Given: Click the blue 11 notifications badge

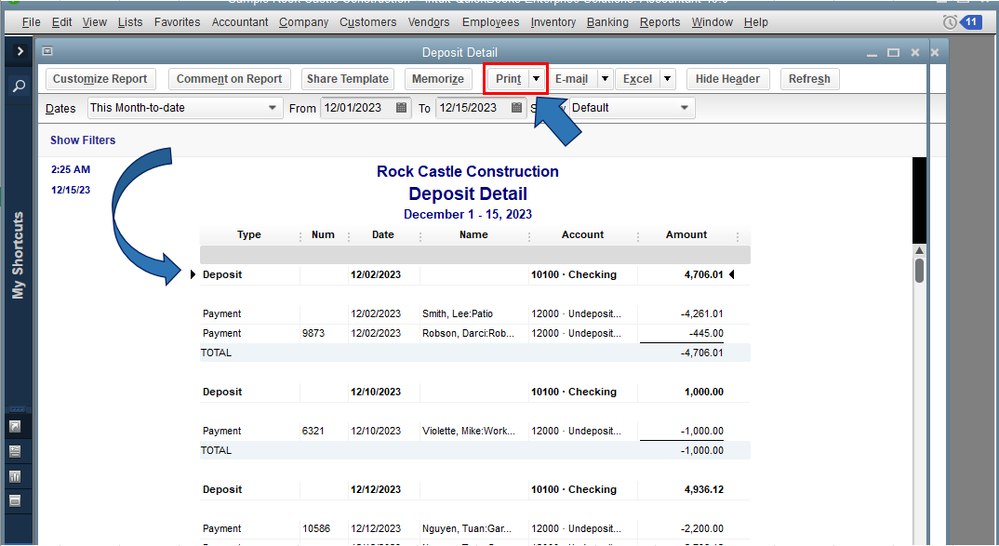Looking at the screenshot, I should click(971, 22).
